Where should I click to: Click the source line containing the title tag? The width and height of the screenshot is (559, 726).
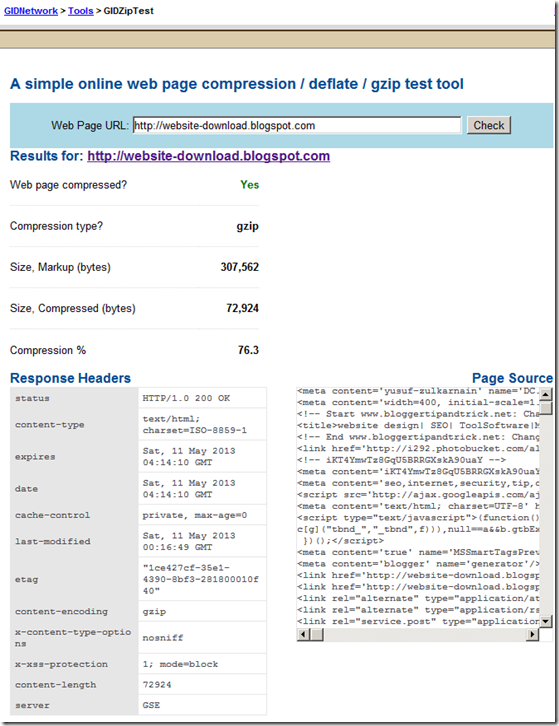(x=418, y=426)
